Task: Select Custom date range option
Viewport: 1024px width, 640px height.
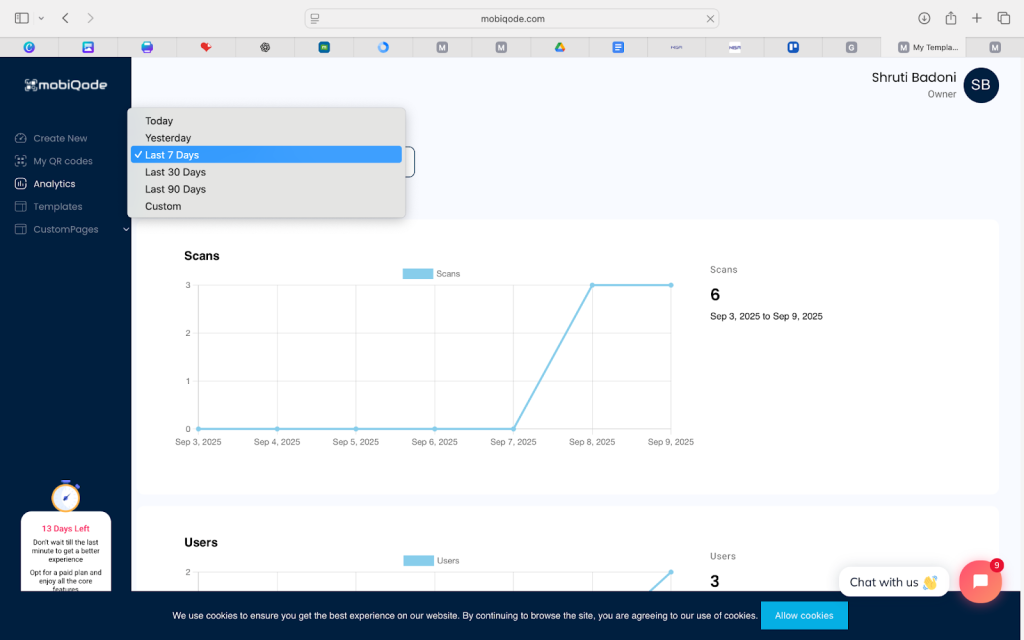Action: coord(163,206)
